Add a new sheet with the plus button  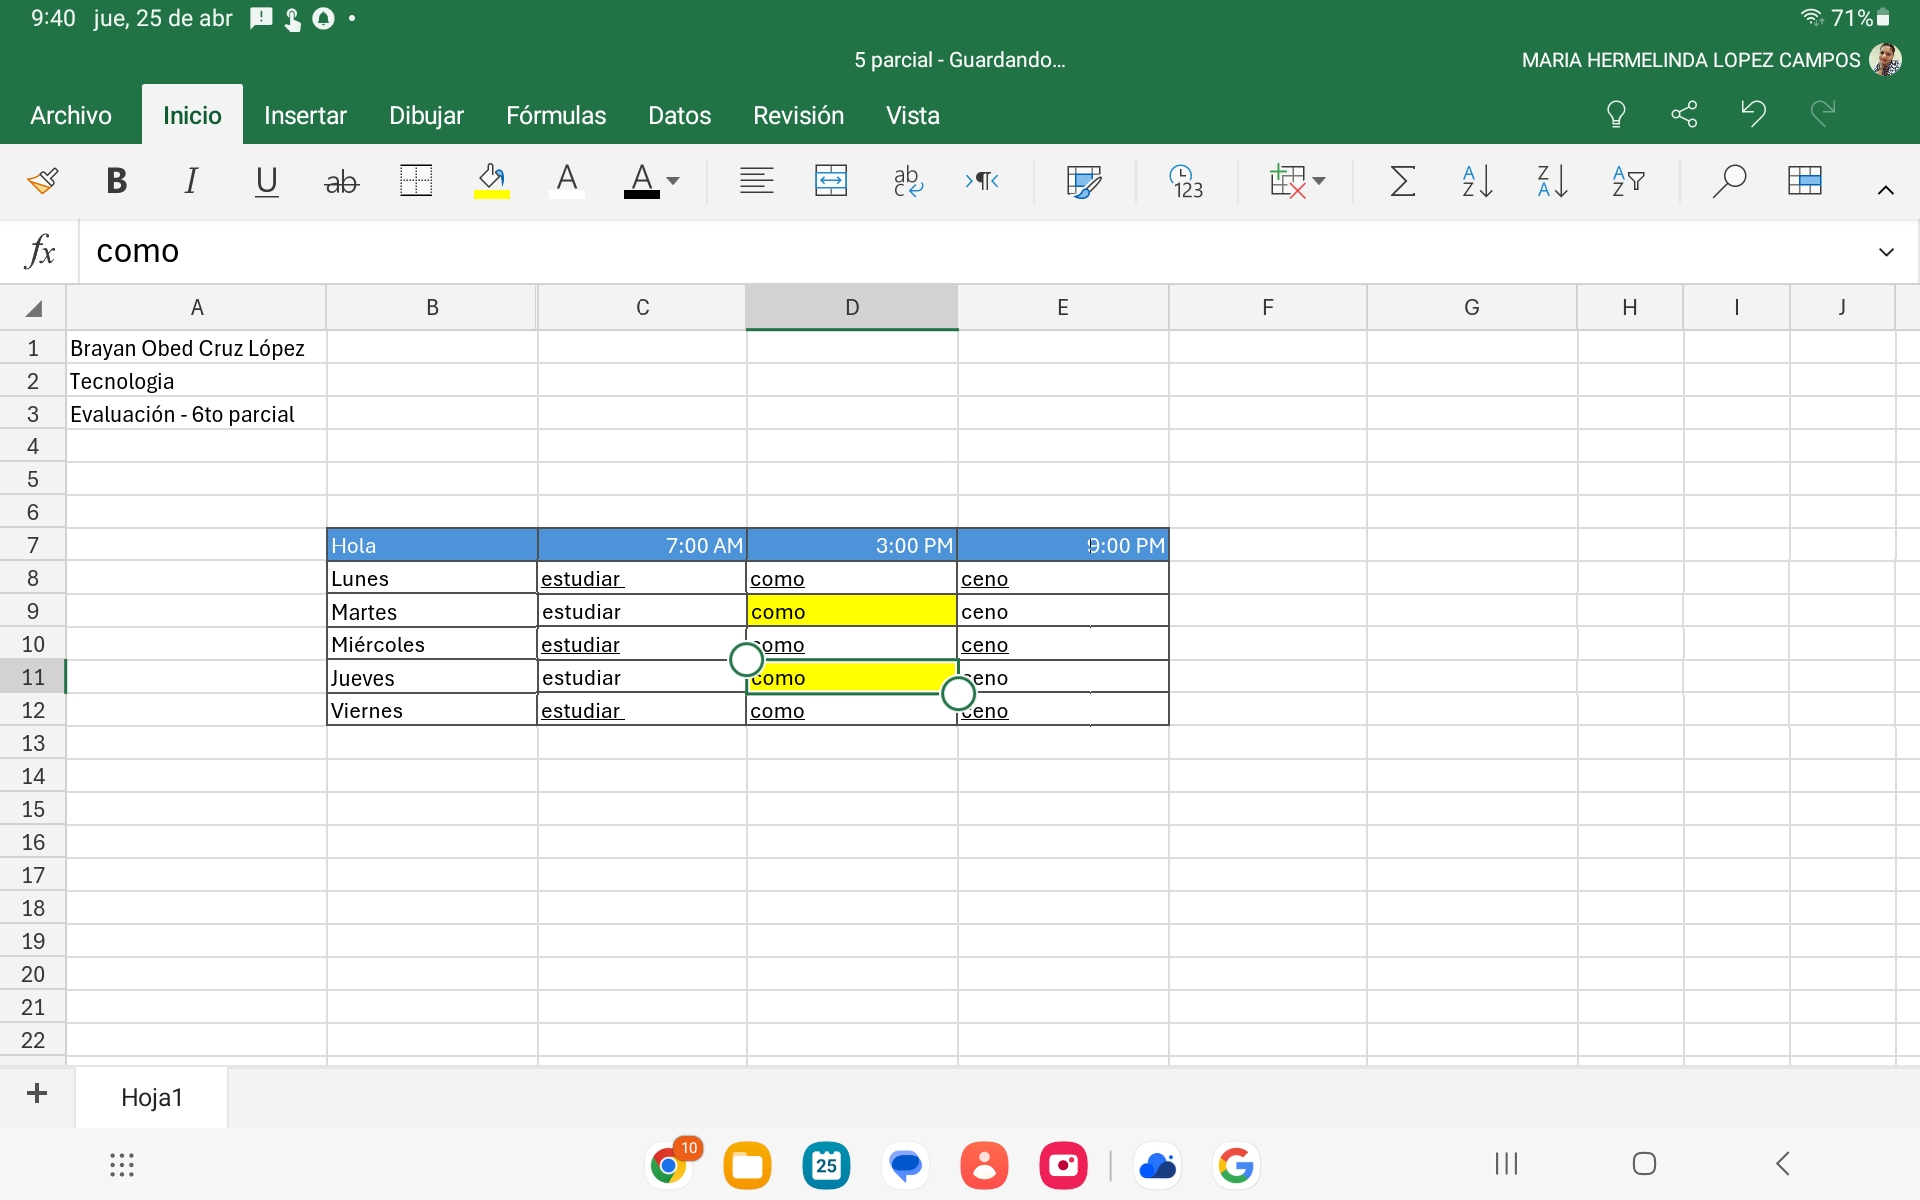[x=37, y=1094]
